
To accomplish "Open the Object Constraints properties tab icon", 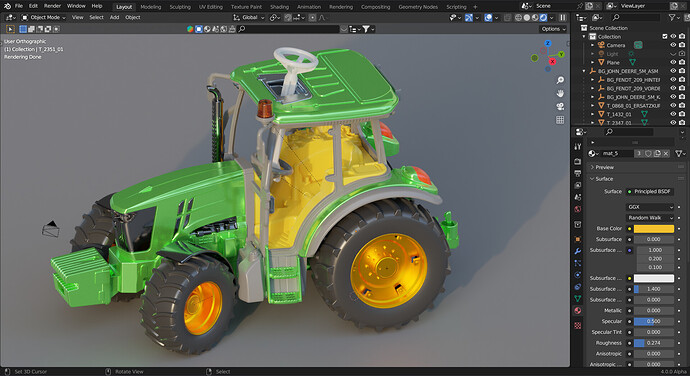I will (x=578, y=287).
